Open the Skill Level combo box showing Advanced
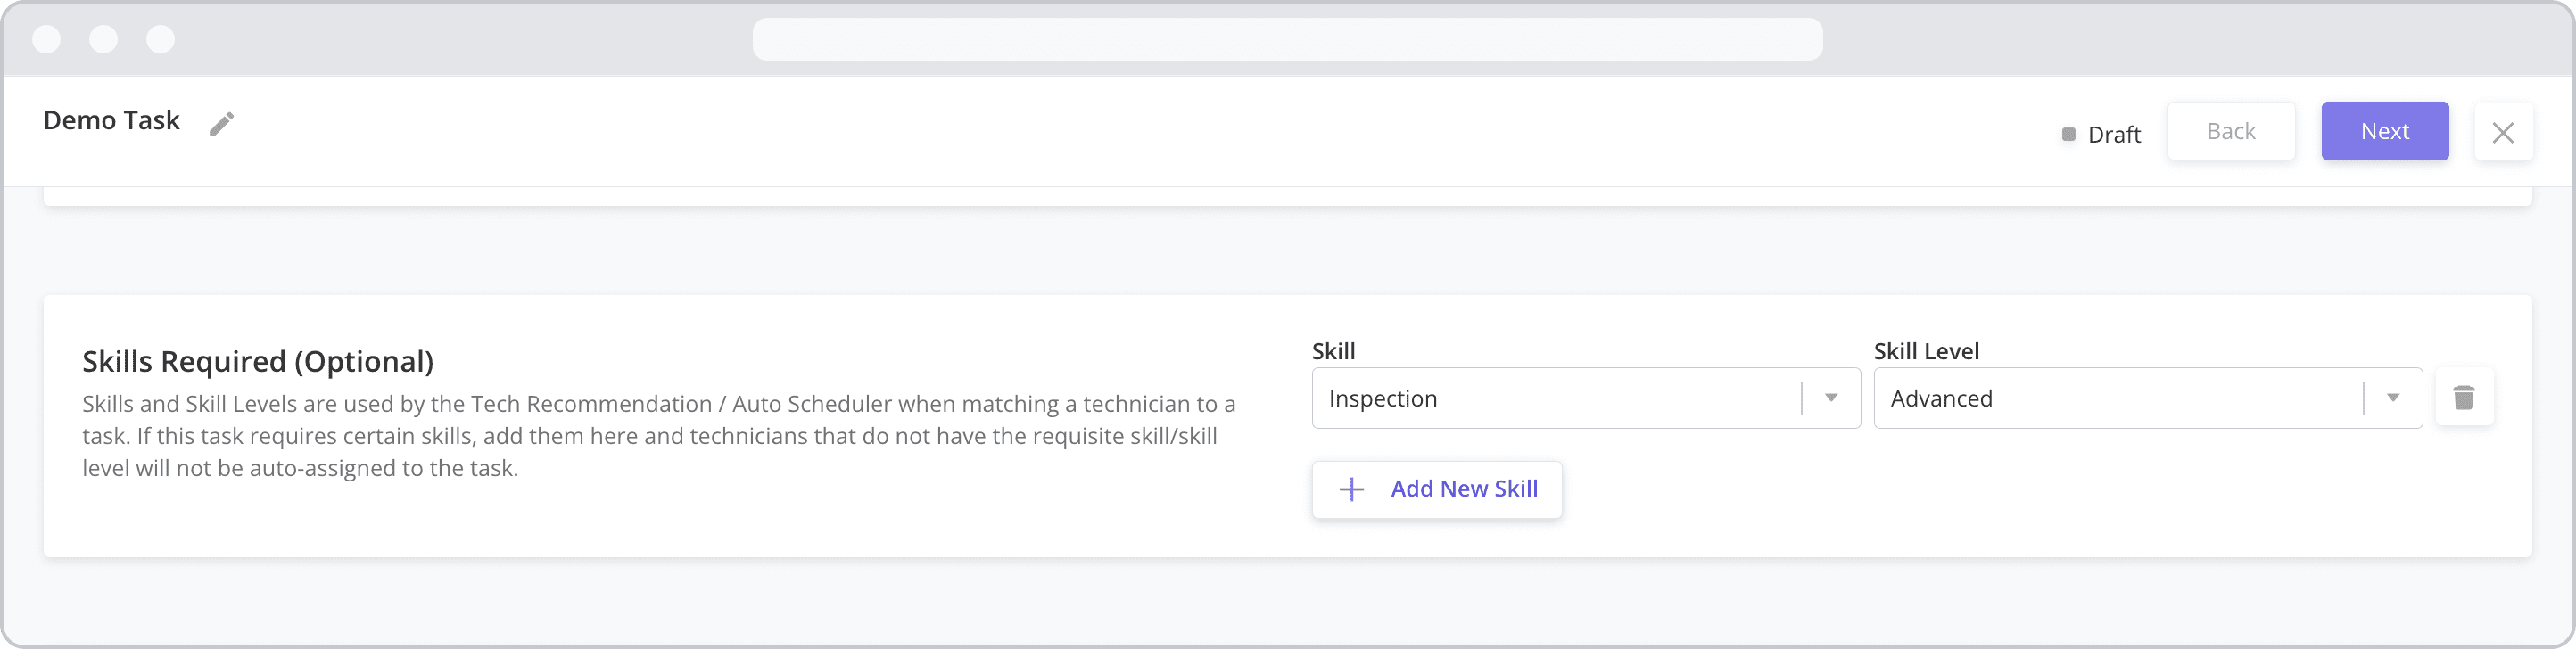2576x649 pixels. click(x=2148, y=398)
